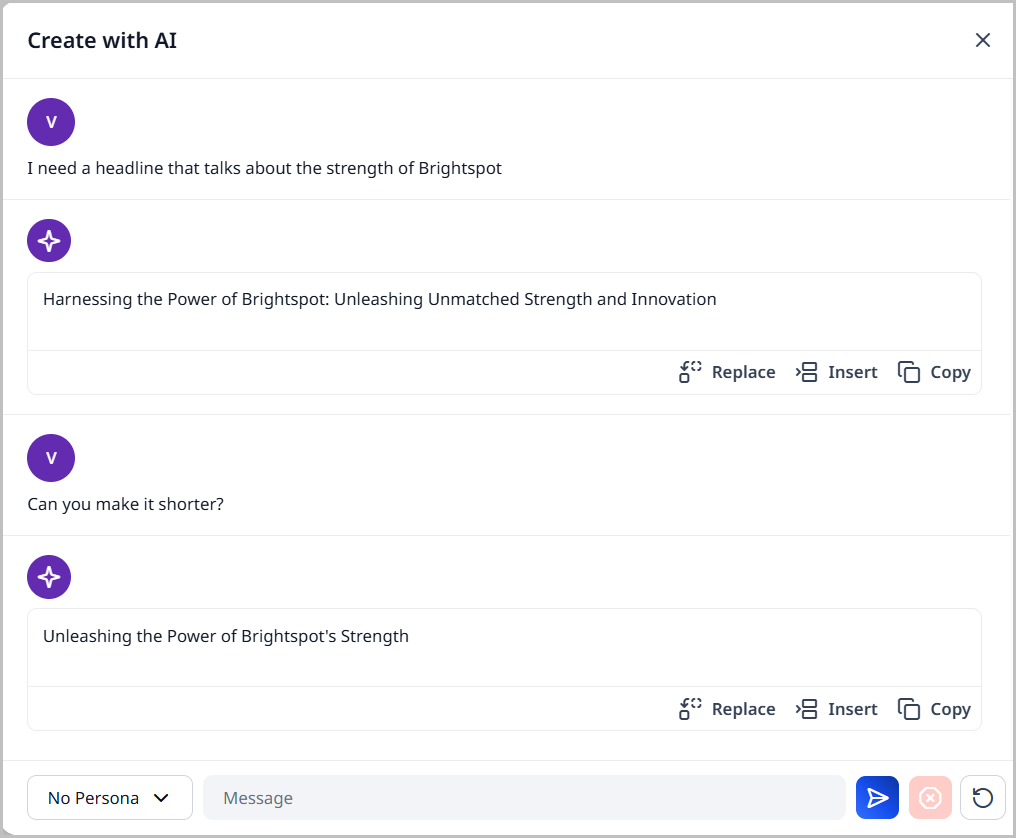The height and width of the screenshot is (838, 1016).
Task: Click the Create with AI dialog title
Action: (x=102, y=40)
